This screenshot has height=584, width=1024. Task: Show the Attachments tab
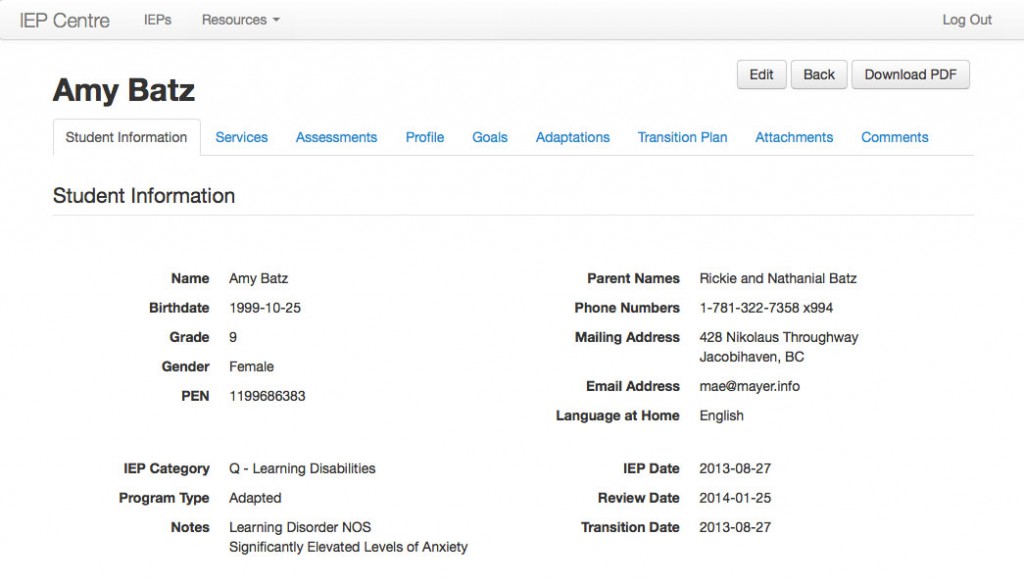tap(793, 138)
